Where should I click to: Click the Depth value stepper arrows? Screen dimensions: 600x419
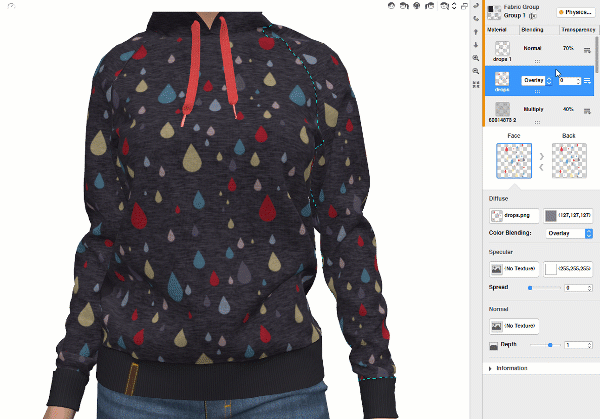click(590, 345)
